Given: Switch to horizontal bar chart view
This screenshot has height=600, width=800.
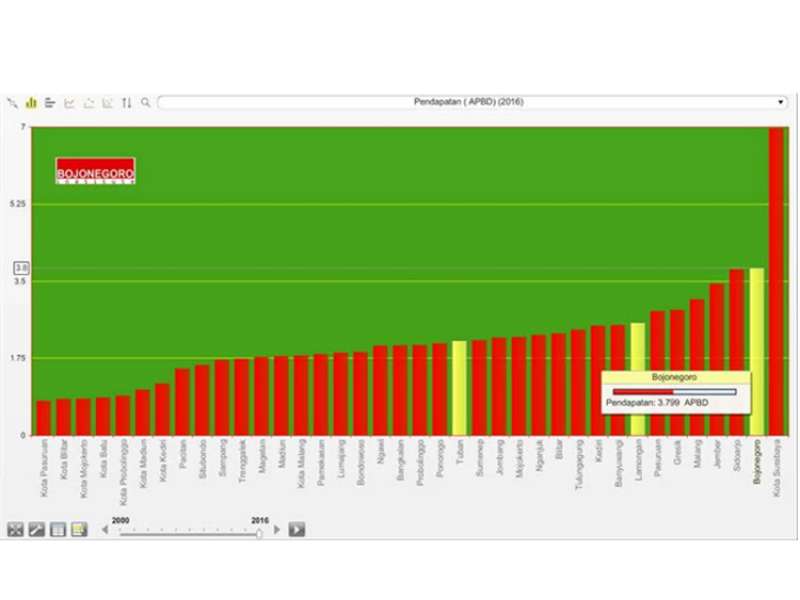Looking at the screenshot, I should [x=50, y=103].
